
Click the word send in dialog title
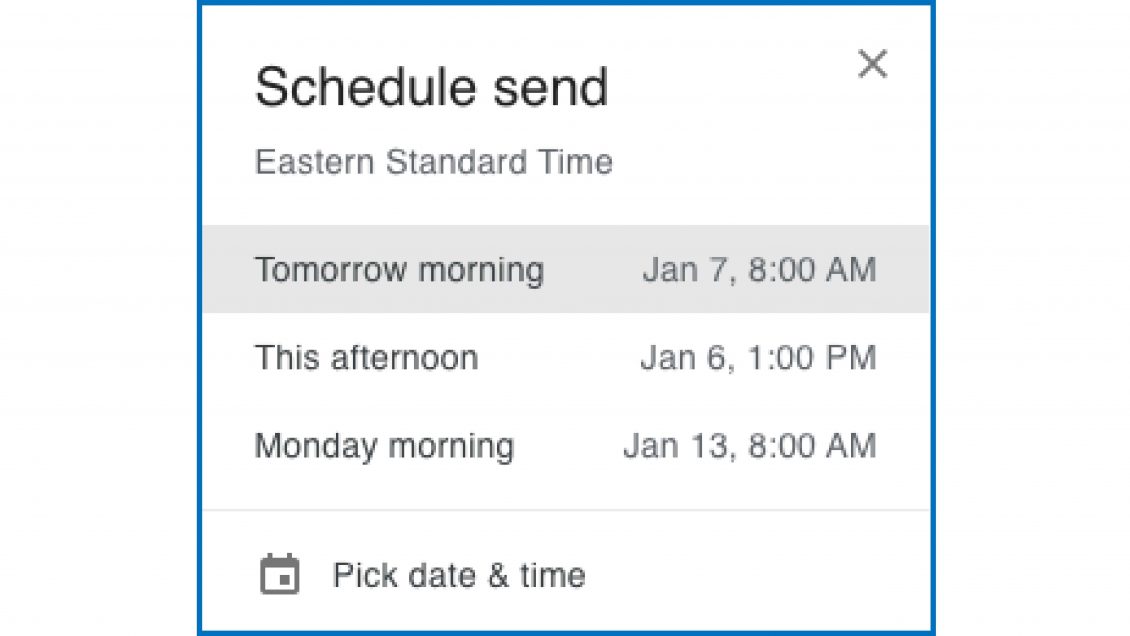(x=551, y=87)
